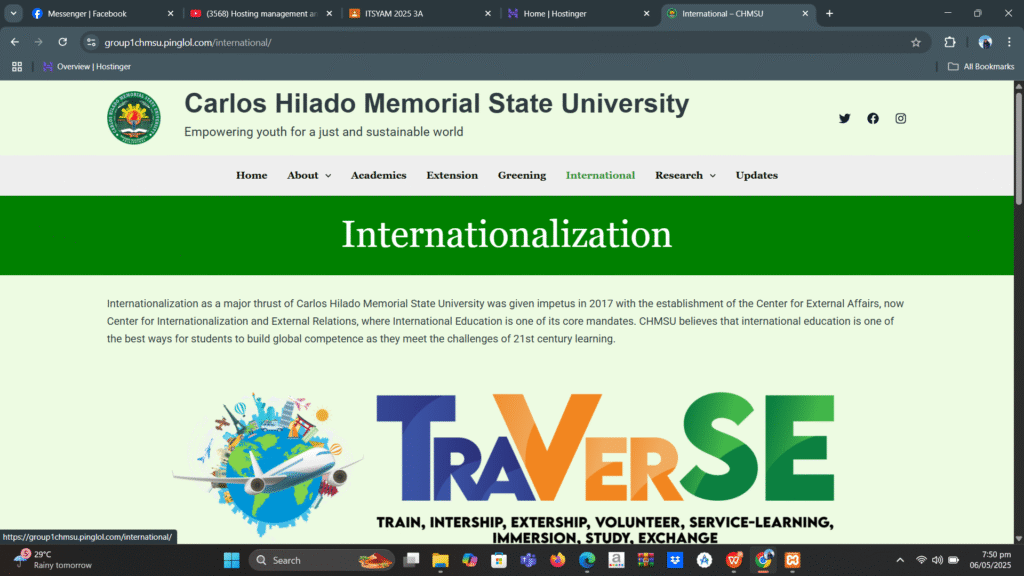Go to the Greening page link
This screenshot has height=576, width=1024.
pos(522,175)
